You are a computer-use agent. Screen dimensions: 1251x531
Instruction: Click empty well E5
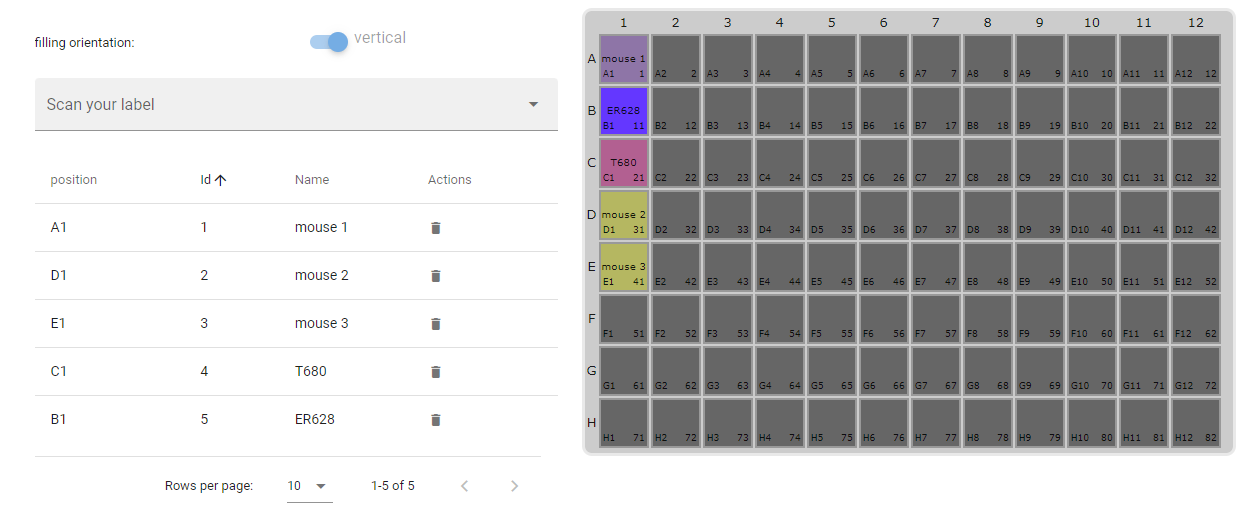[832, 266]
